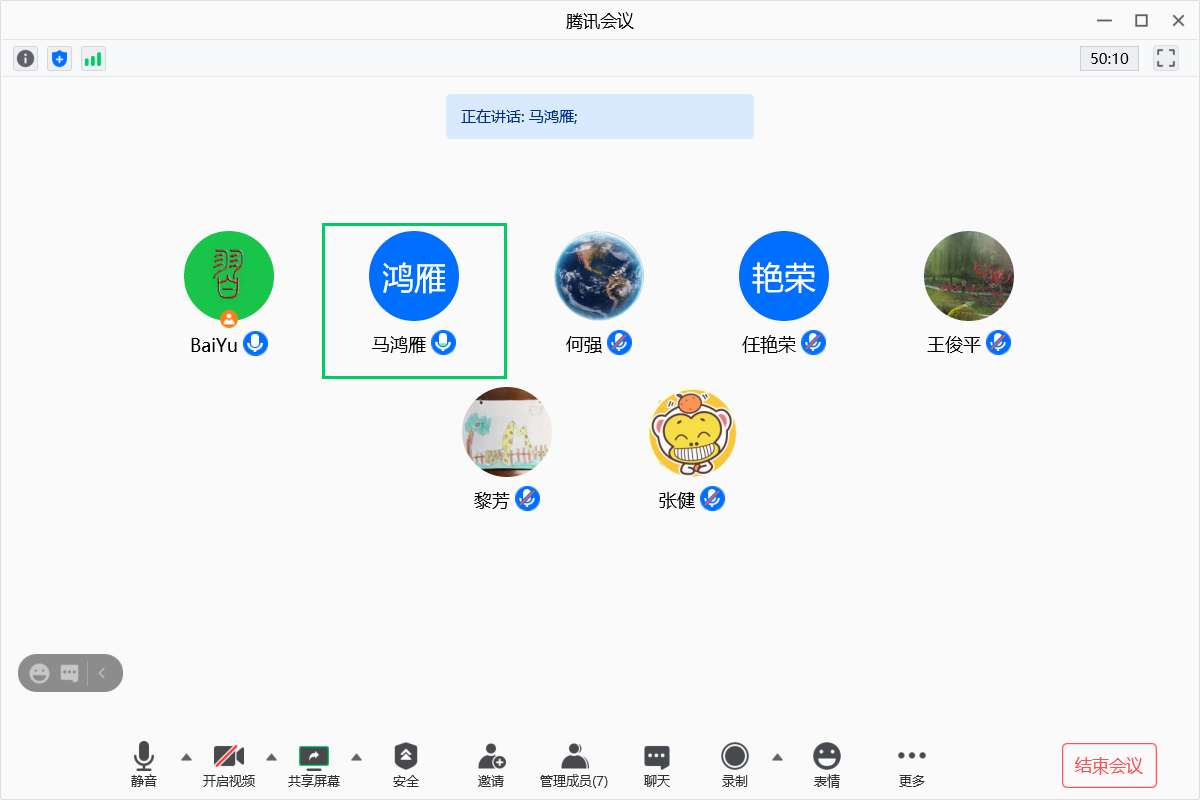Check the network signal status icon
1200x800 pixels.
(x=93, y=59)
